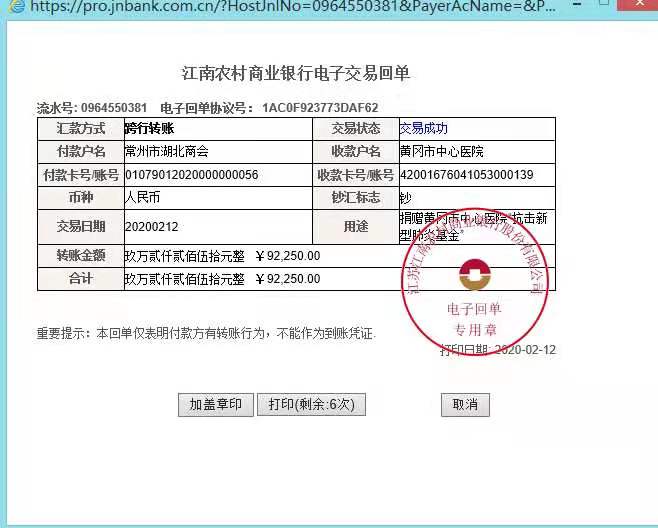Click the 钞汇标志 label cell
The width and height of the screenshot is (658, 528).
[x=356, y=198]
